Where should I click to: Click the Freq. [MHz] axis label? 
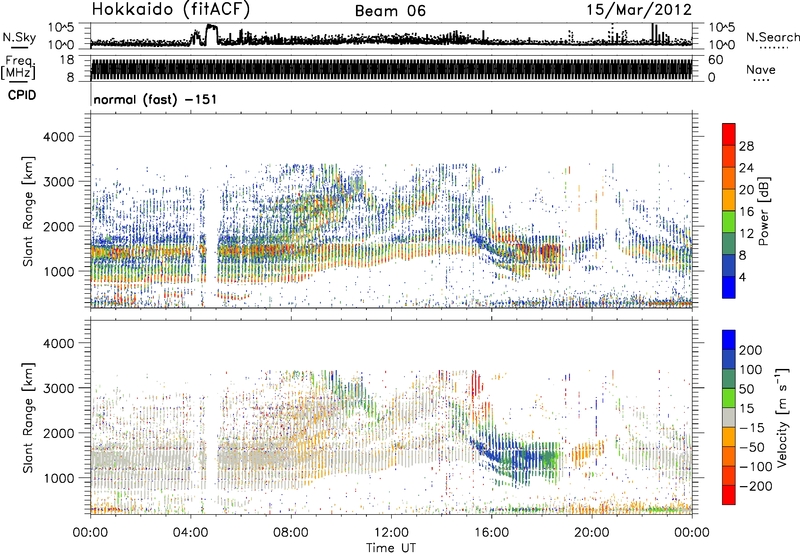[18, 68]
